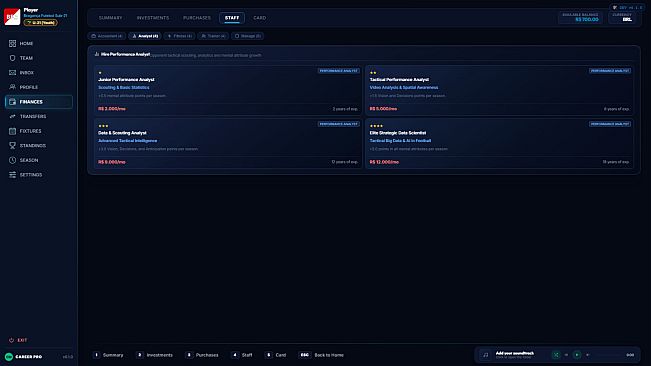Click Advanced Tactical Intelligence specialty
The height and width of the screenshot is (366, 651).
127,141
